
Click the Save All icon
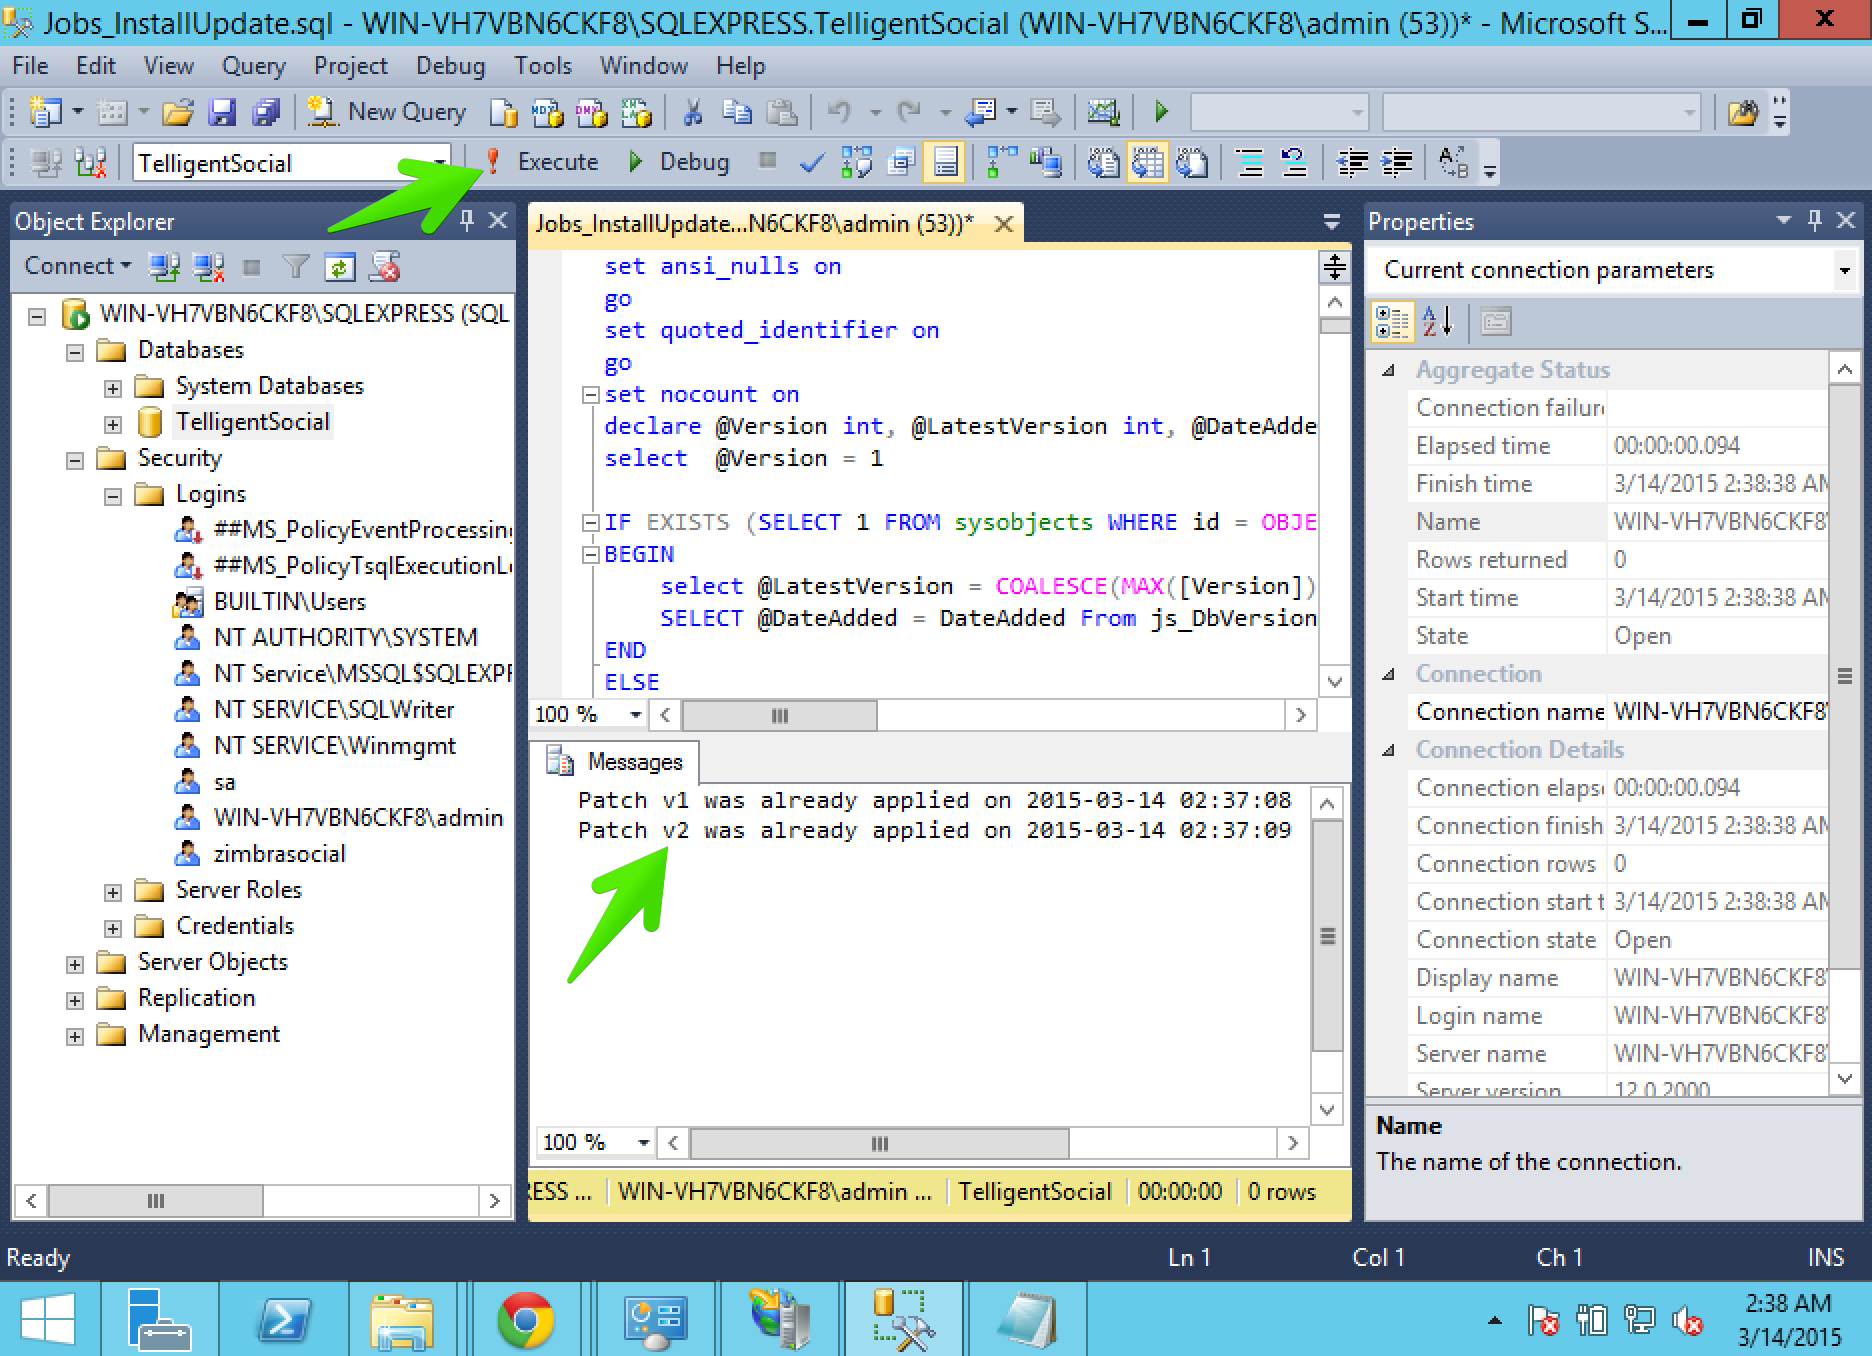click(x=266, y=112)
